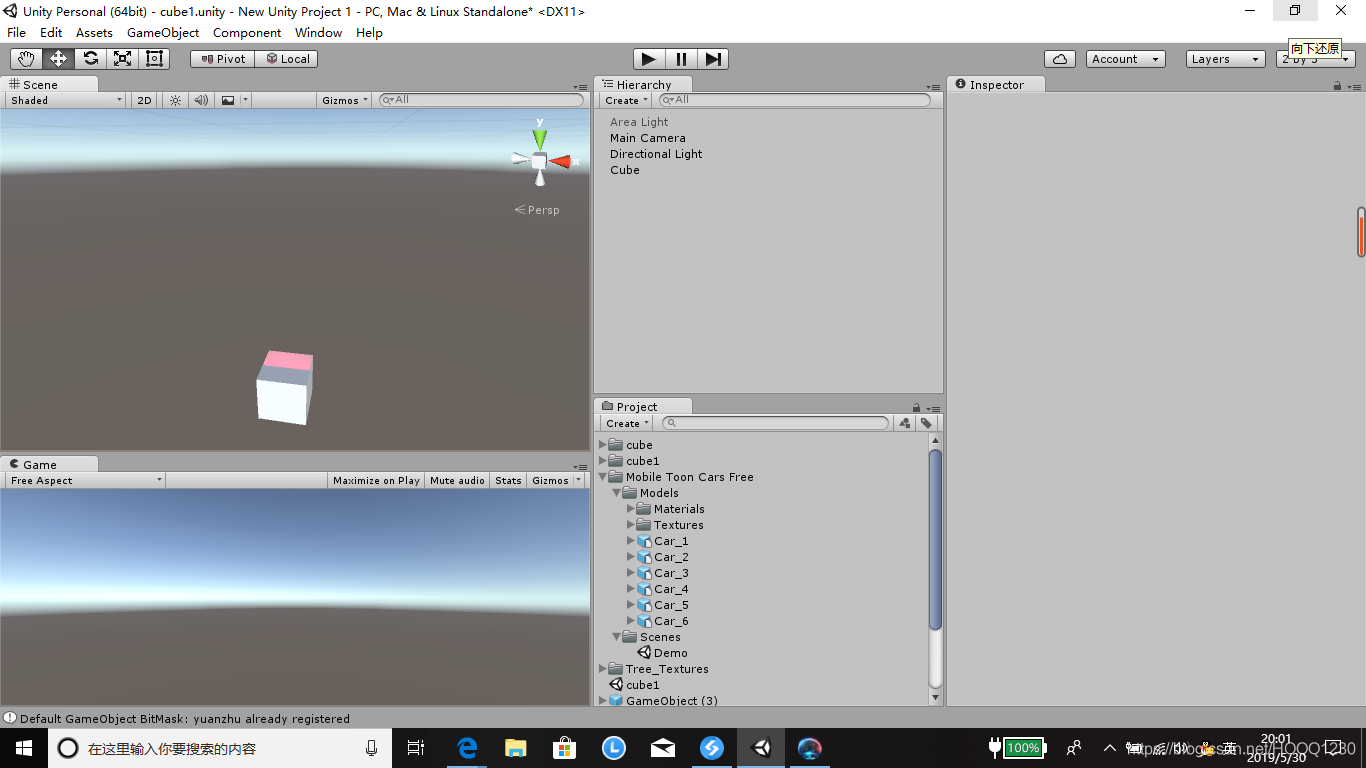1366x768 pixels.
Task: Select Area Light in Hierarchy
Action: pyautogui.click(x=639, y=122)
